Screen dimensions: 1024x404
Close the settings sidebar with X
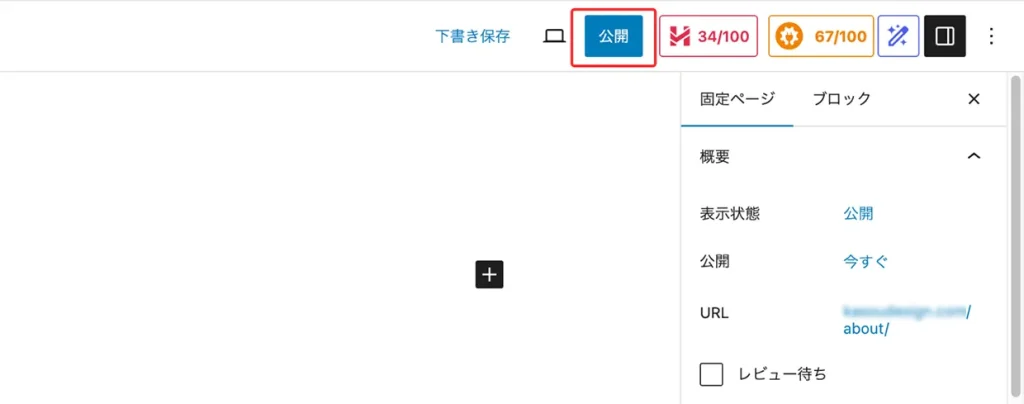(974, 99)
